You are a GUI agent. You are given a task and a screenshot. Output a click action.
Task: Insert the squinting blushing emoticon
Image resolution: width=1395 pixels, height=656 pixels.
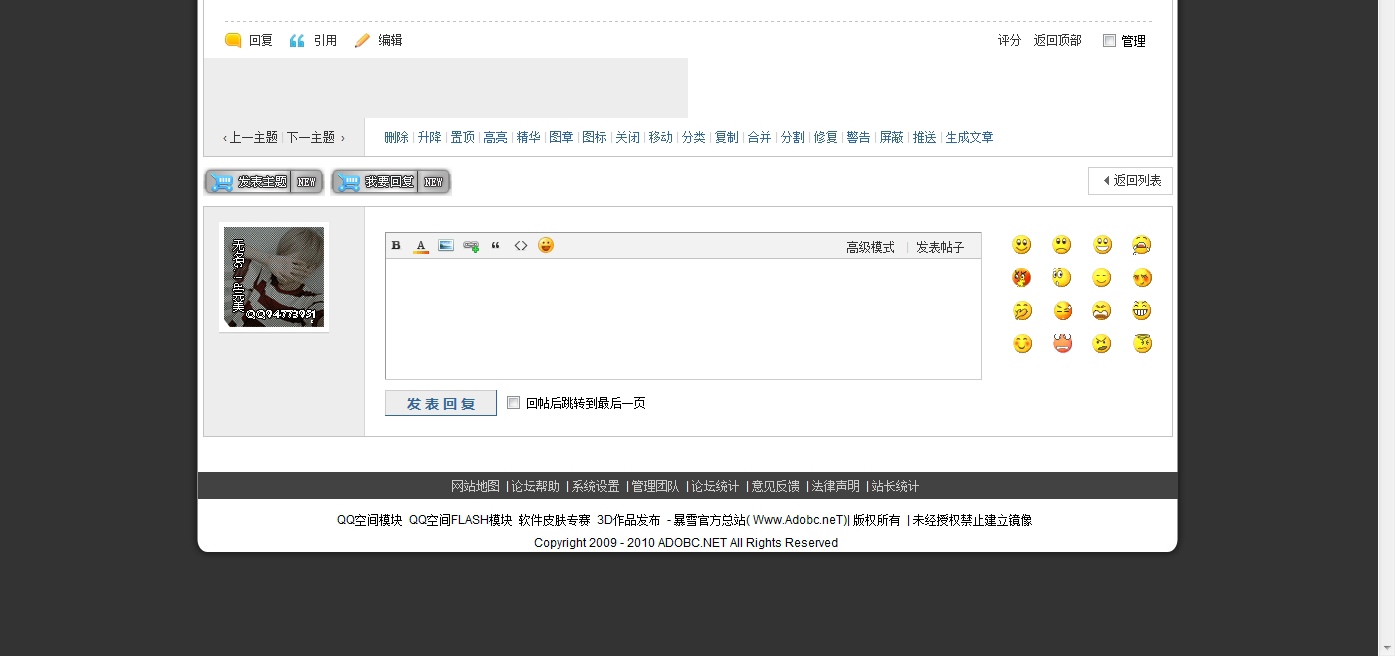pyautogui.click(x=1142, y=278)
